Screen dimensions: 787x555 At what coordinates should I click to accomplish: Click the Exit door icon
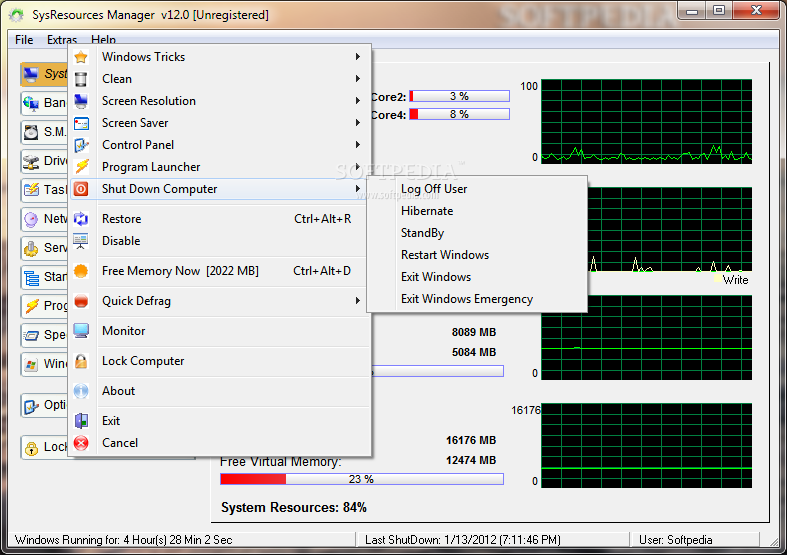click(81, 421)
